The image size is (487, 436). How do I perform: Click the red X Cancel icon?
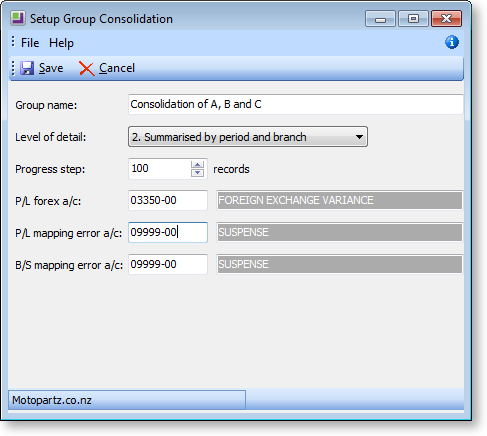[87, 69]
